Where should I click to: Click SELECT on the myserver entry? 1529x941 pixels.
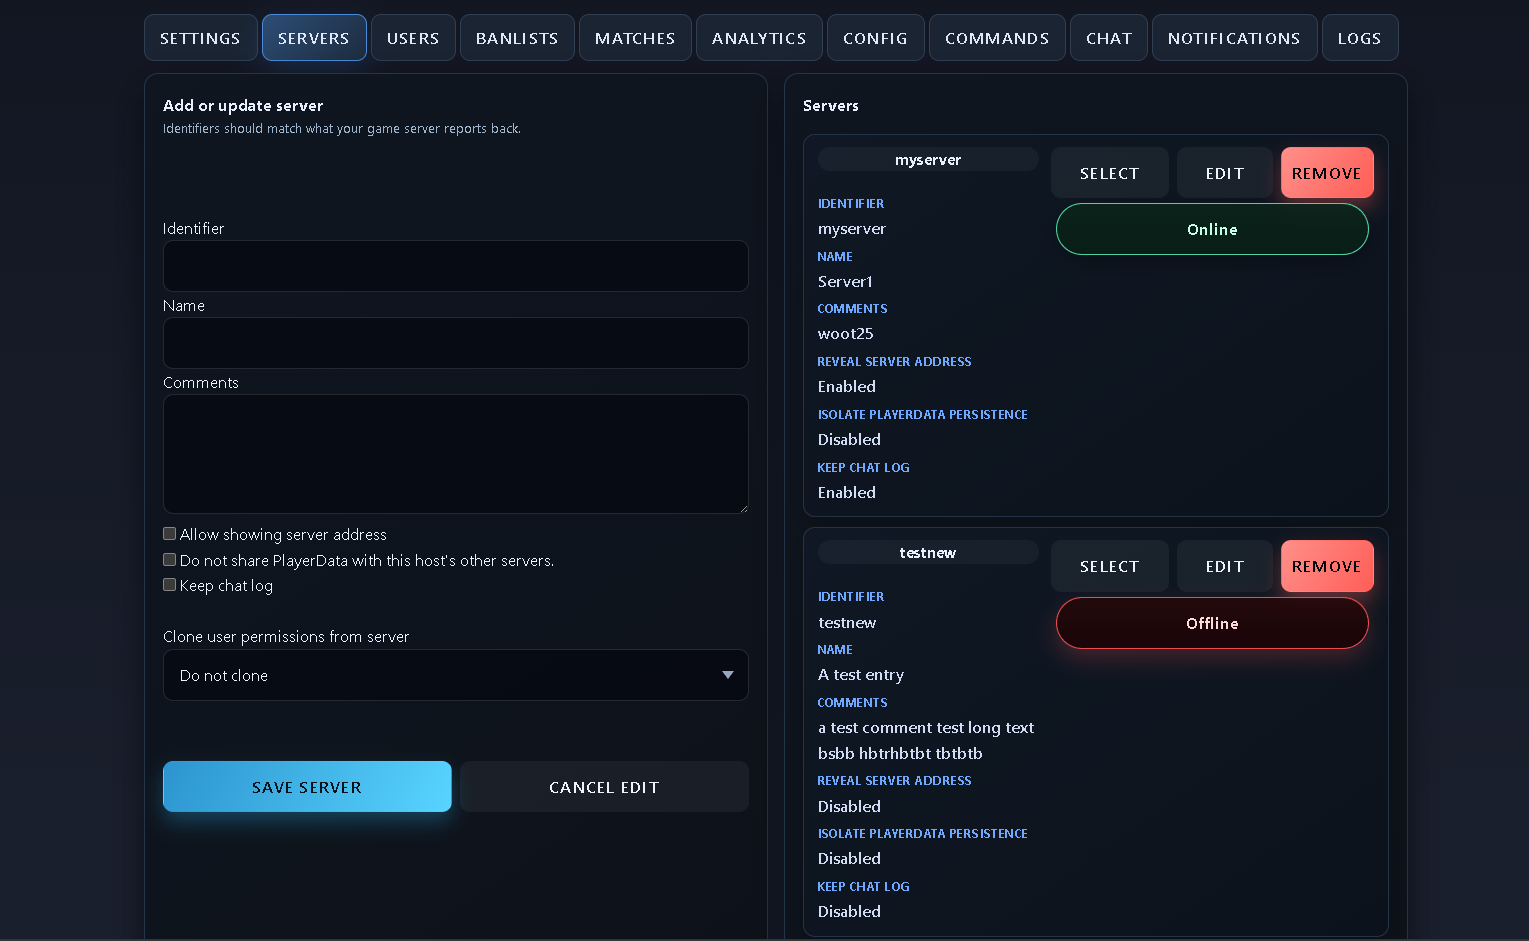tap(1109, 172)
